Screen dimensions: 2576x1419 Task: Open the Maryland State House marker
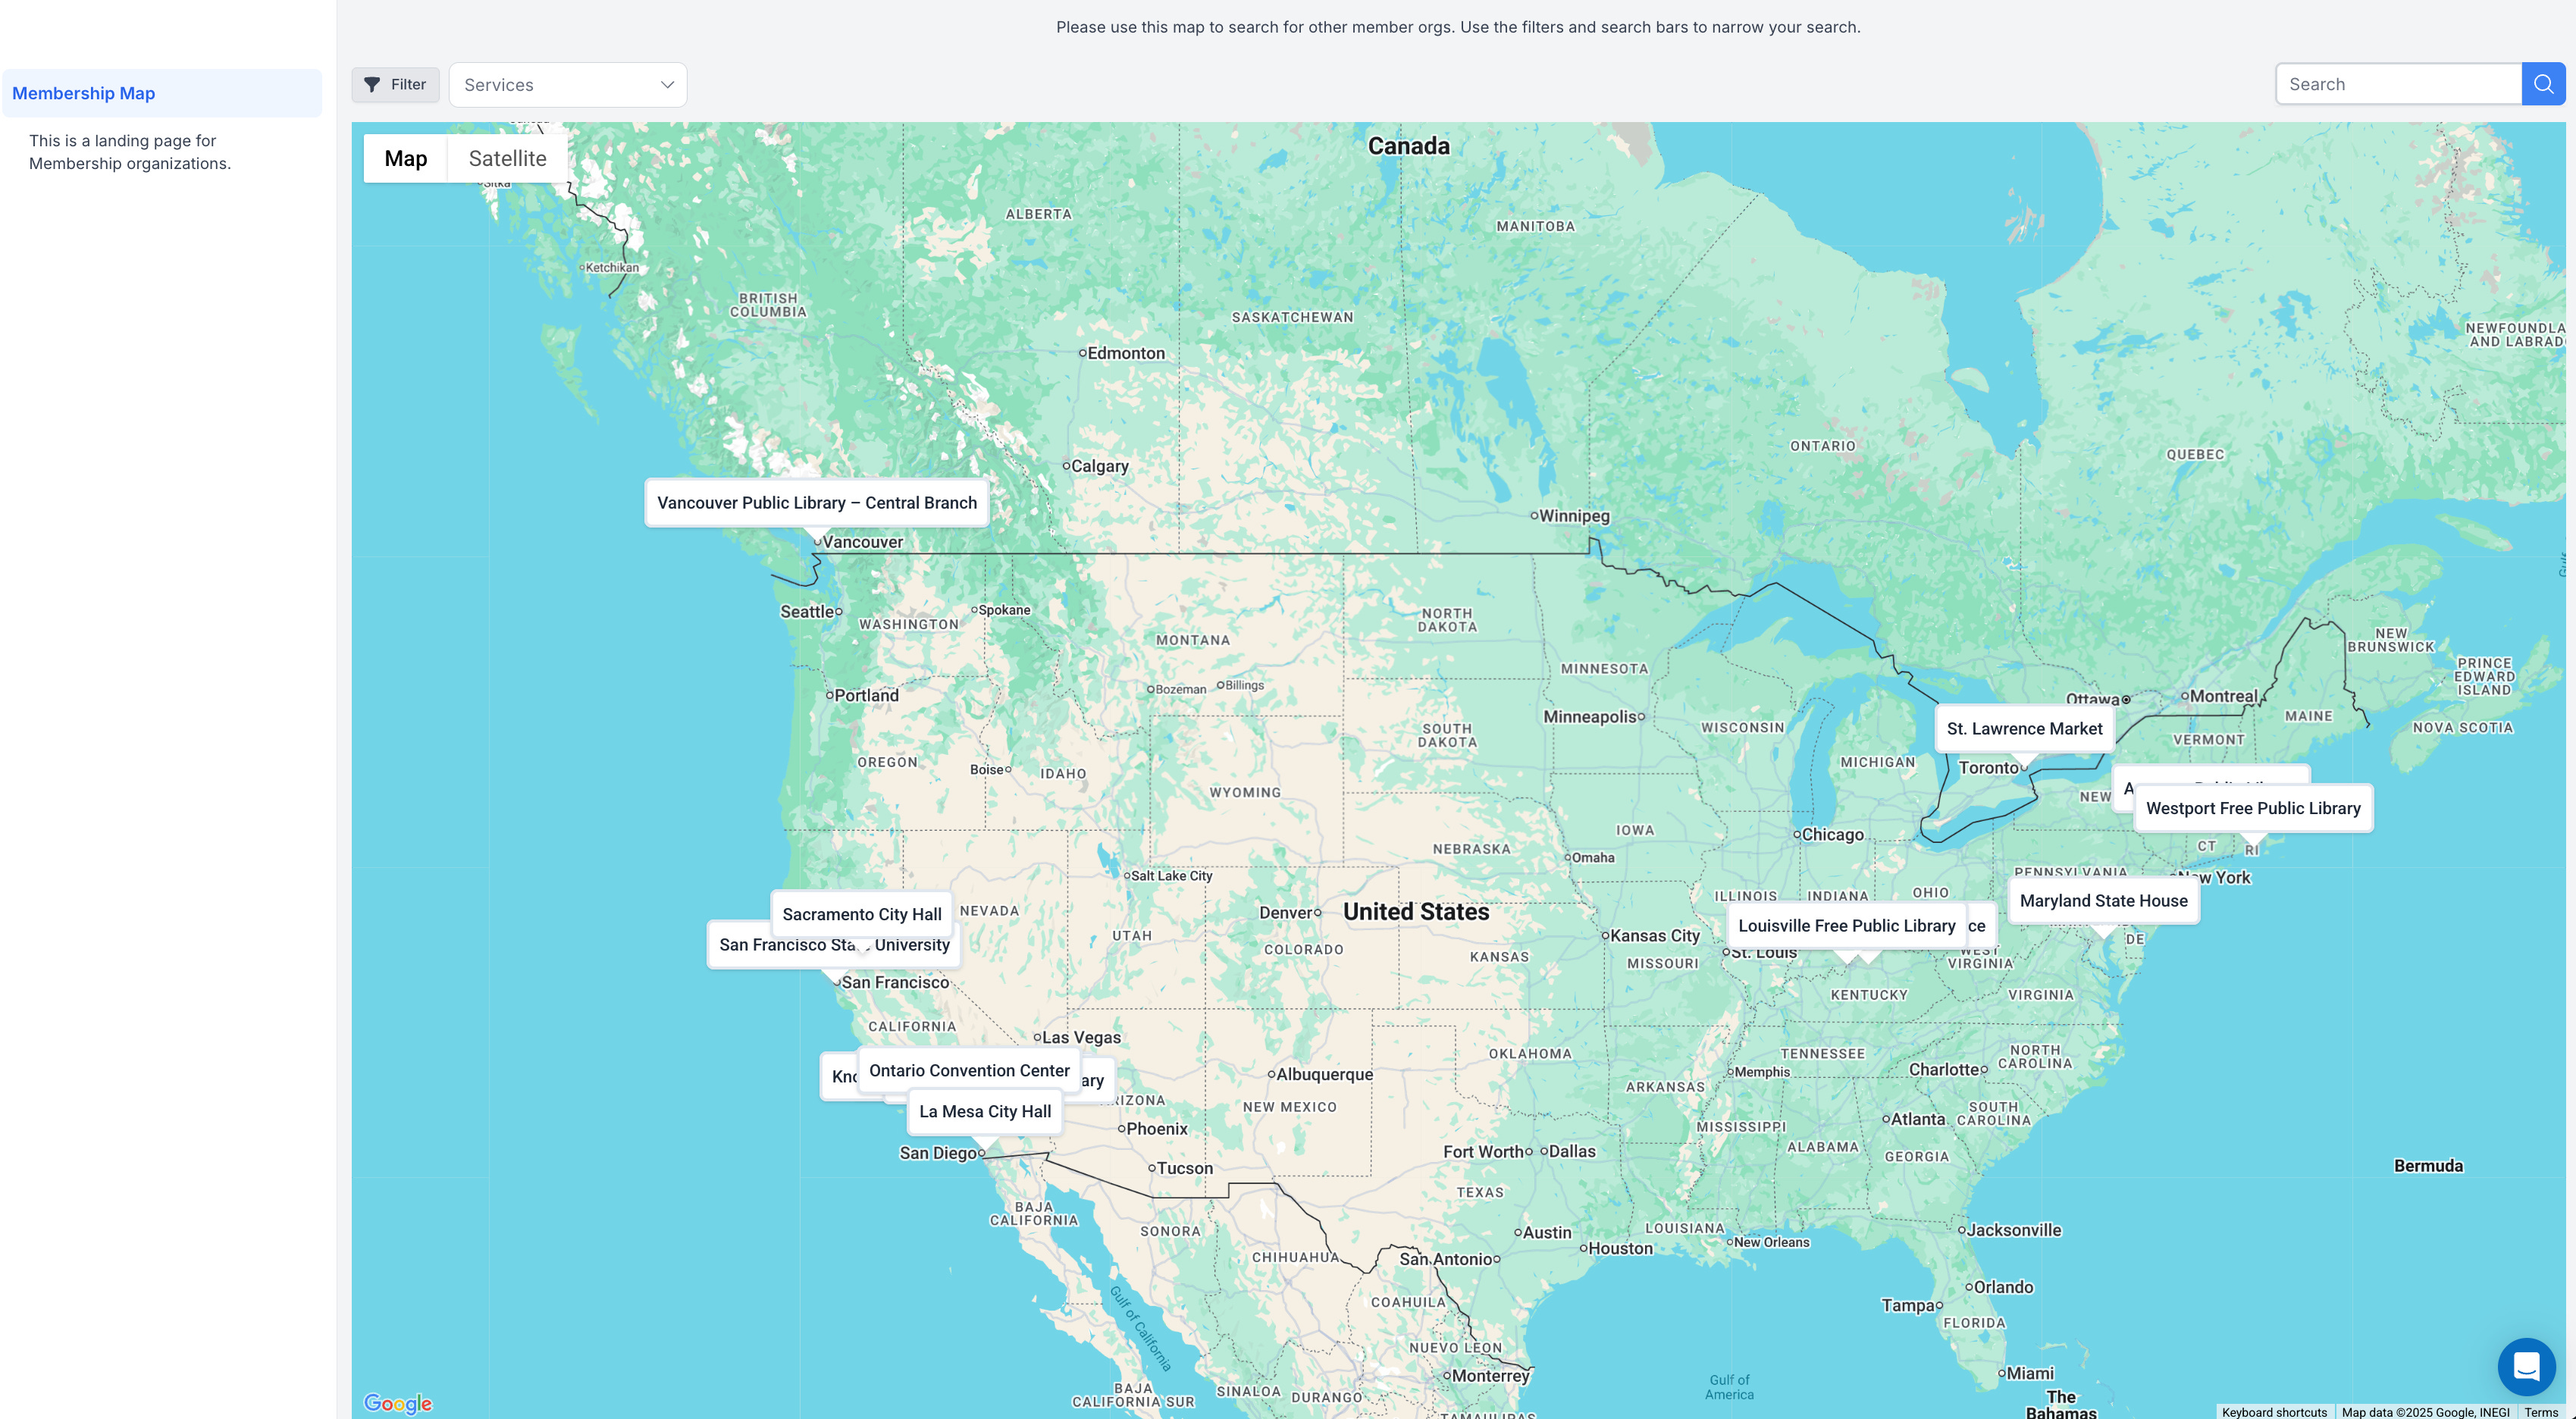click(x=2103, y=901)
